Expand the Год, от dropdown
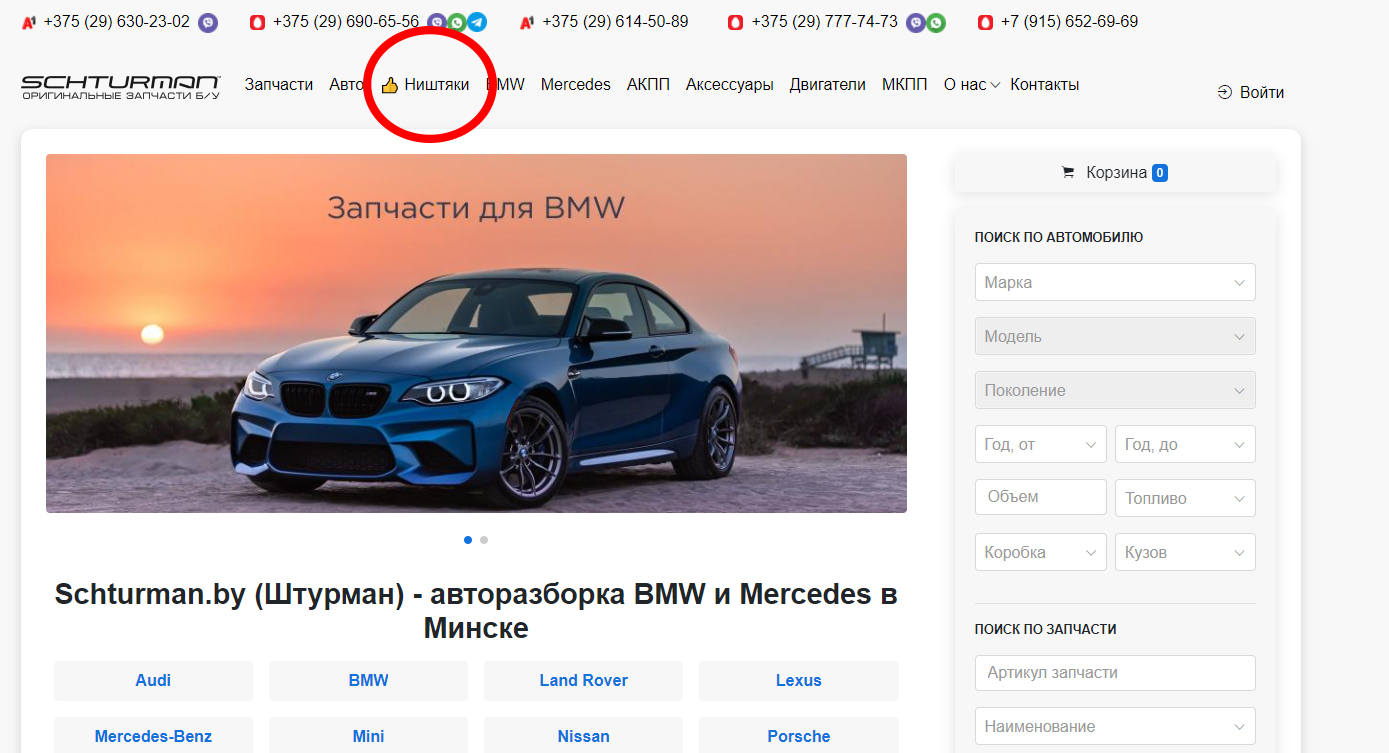Viewport: 1389px width, 753px height. click(x=1040, y=444)
